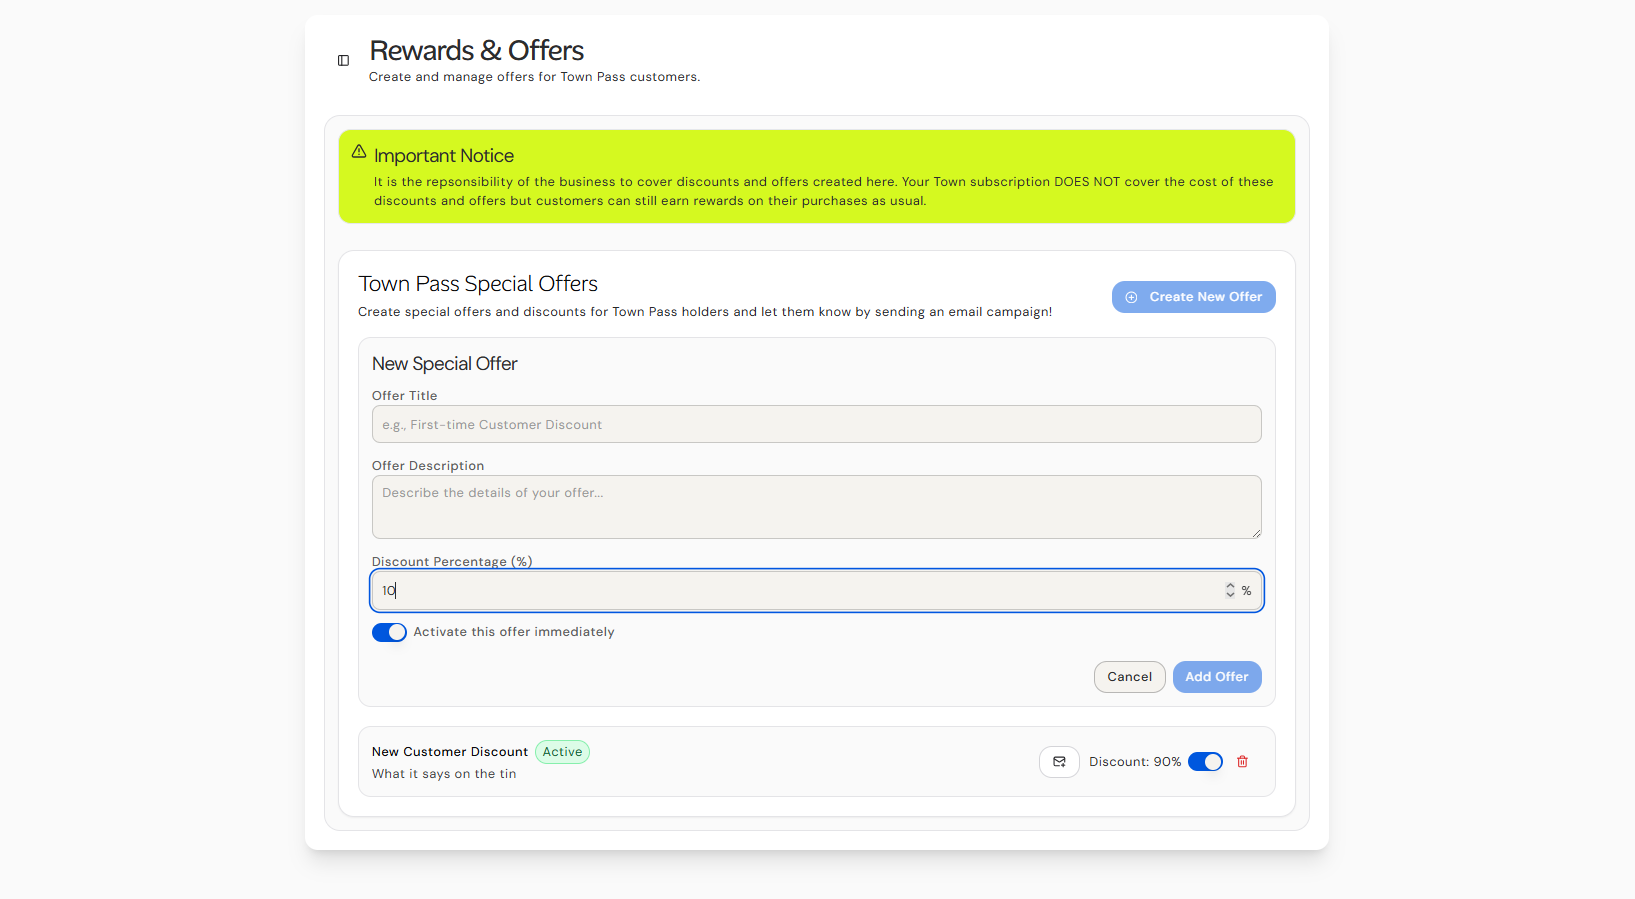The width and height of the screenshot is (1635, 899).
Task: Click the warning triangle icon in Important Notice
Action: pyautogui.click(x=359, y=151)
